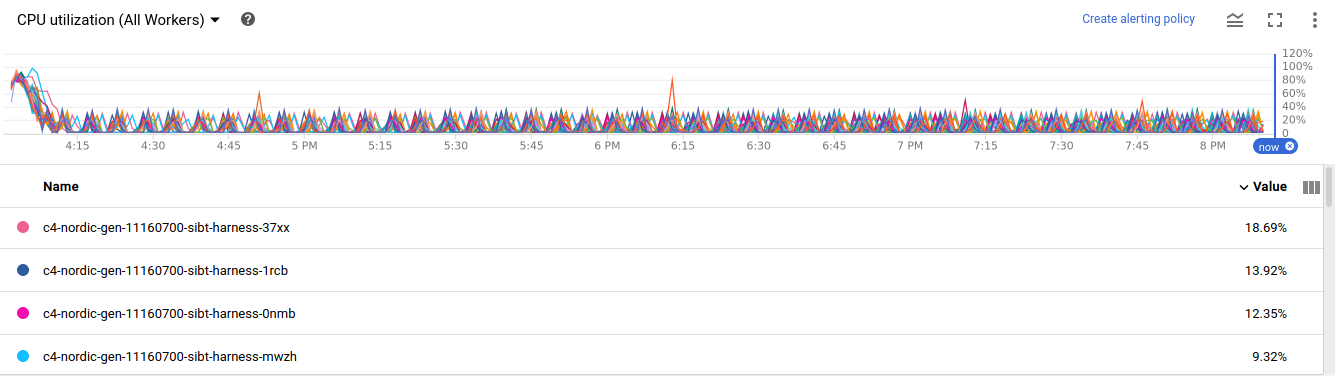
Task: Open the column selector icon
Action: pos(1312,187)
